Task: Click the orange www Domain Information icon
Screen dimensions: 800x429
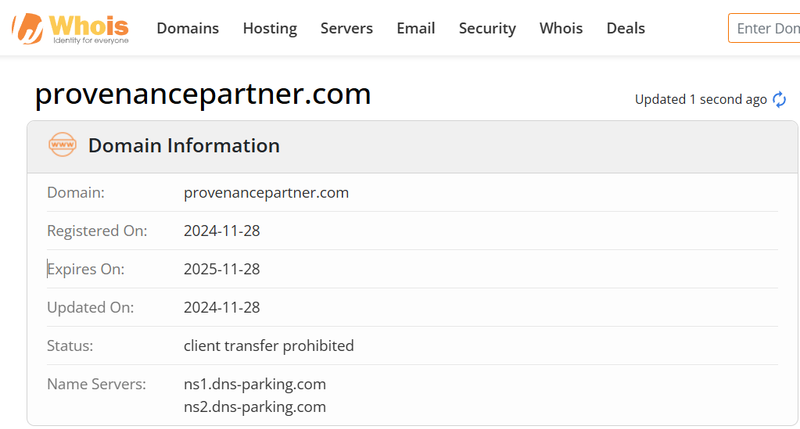Action: click(62, 145)
